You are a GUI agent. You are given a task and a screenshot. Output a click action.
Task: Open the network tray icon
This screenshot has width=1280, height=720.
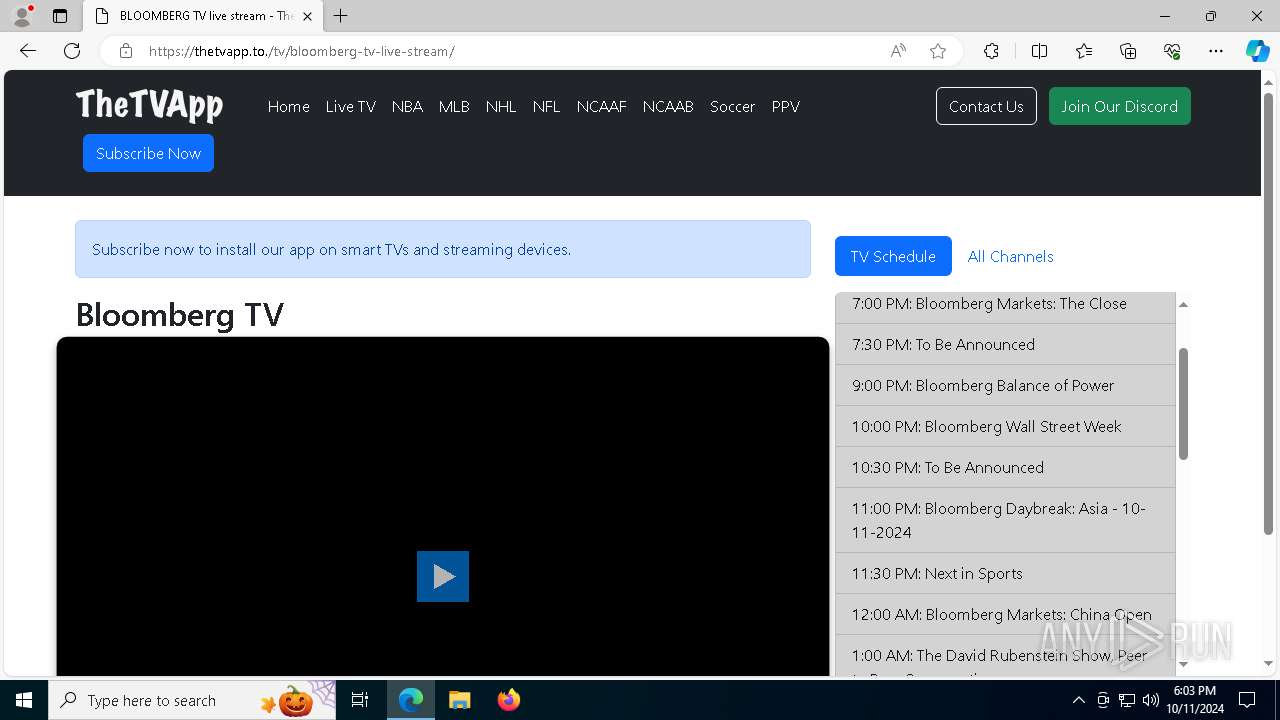click(1127, 700)
